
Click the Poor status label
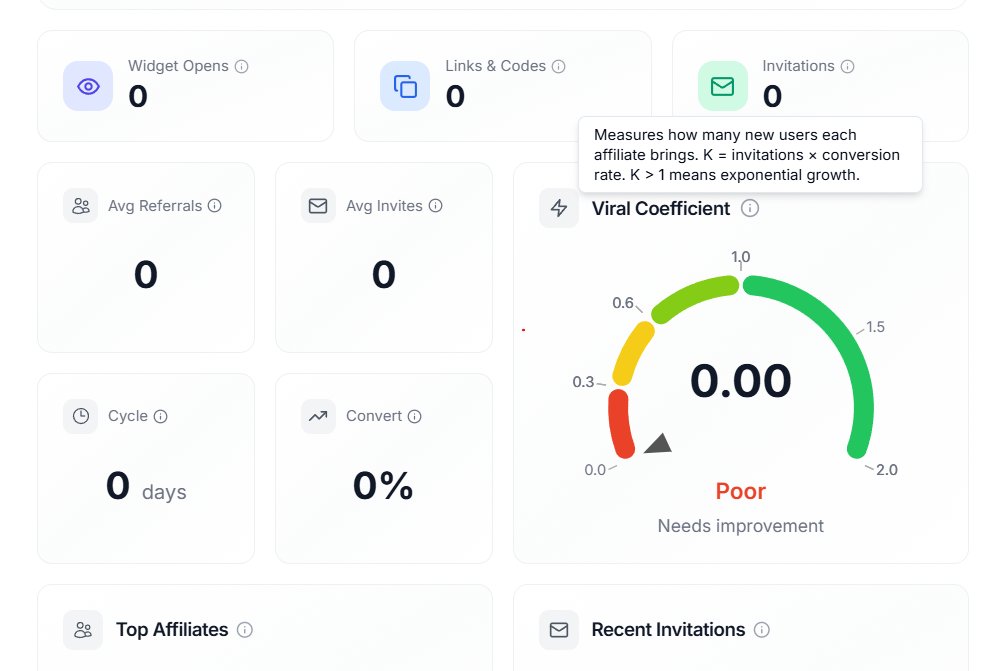pos(740,491)
